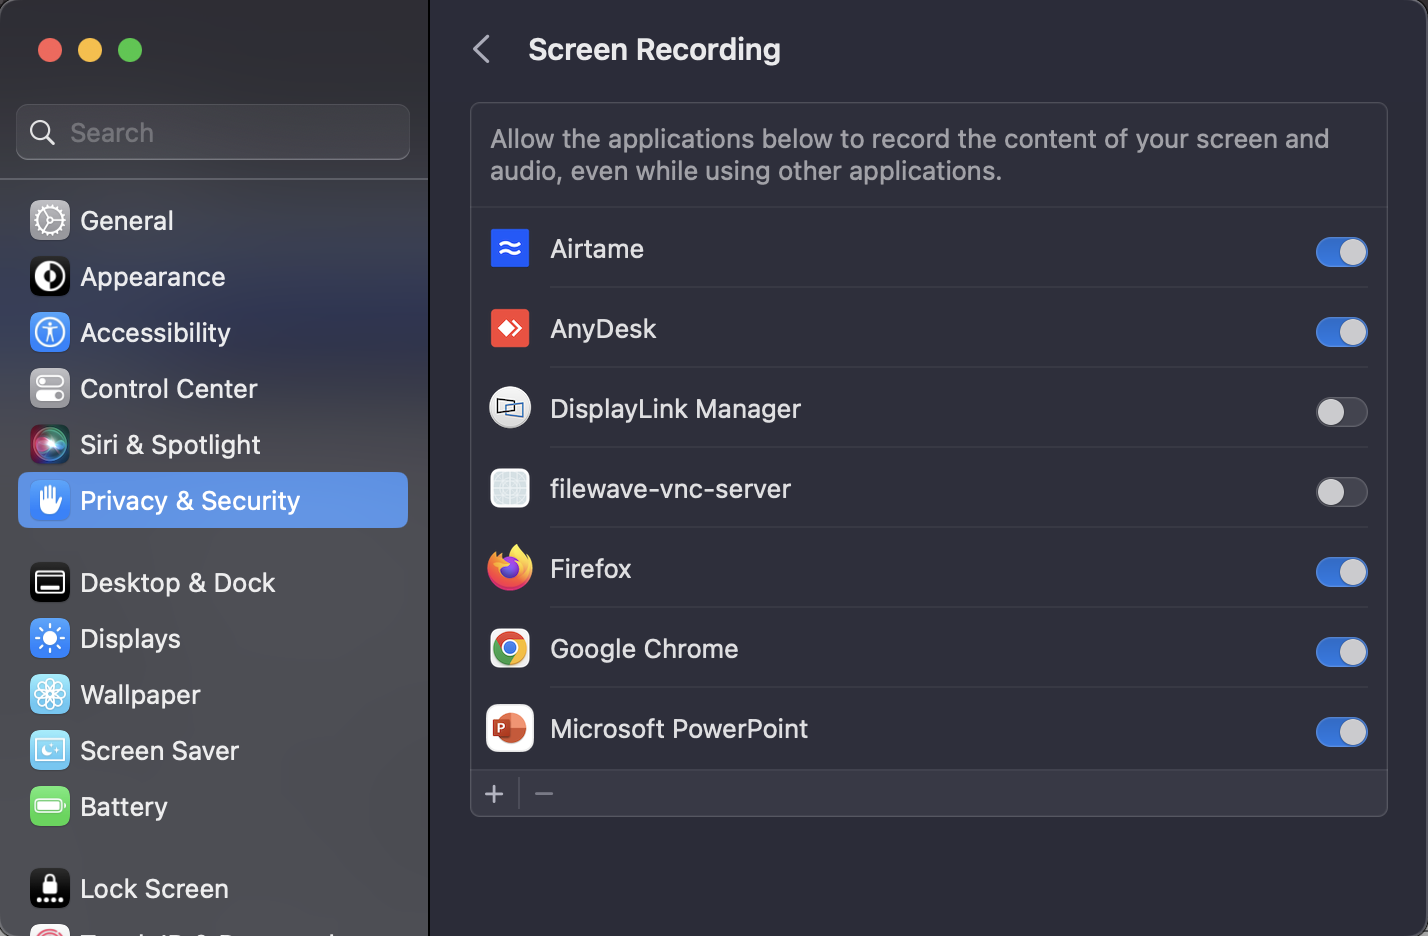Click the Desktop & Dock icon
Image resolution: width=1428 pixels, height=936 pixels.
click(x=50, y=582)
